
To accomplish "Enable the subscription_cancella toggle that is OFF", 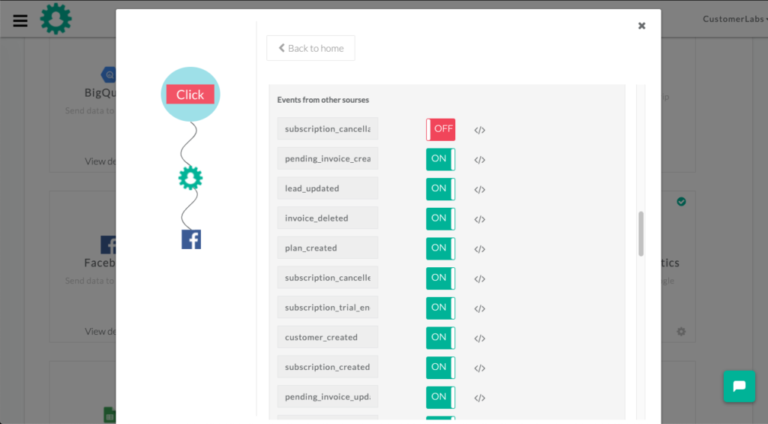I will (440, 129).
